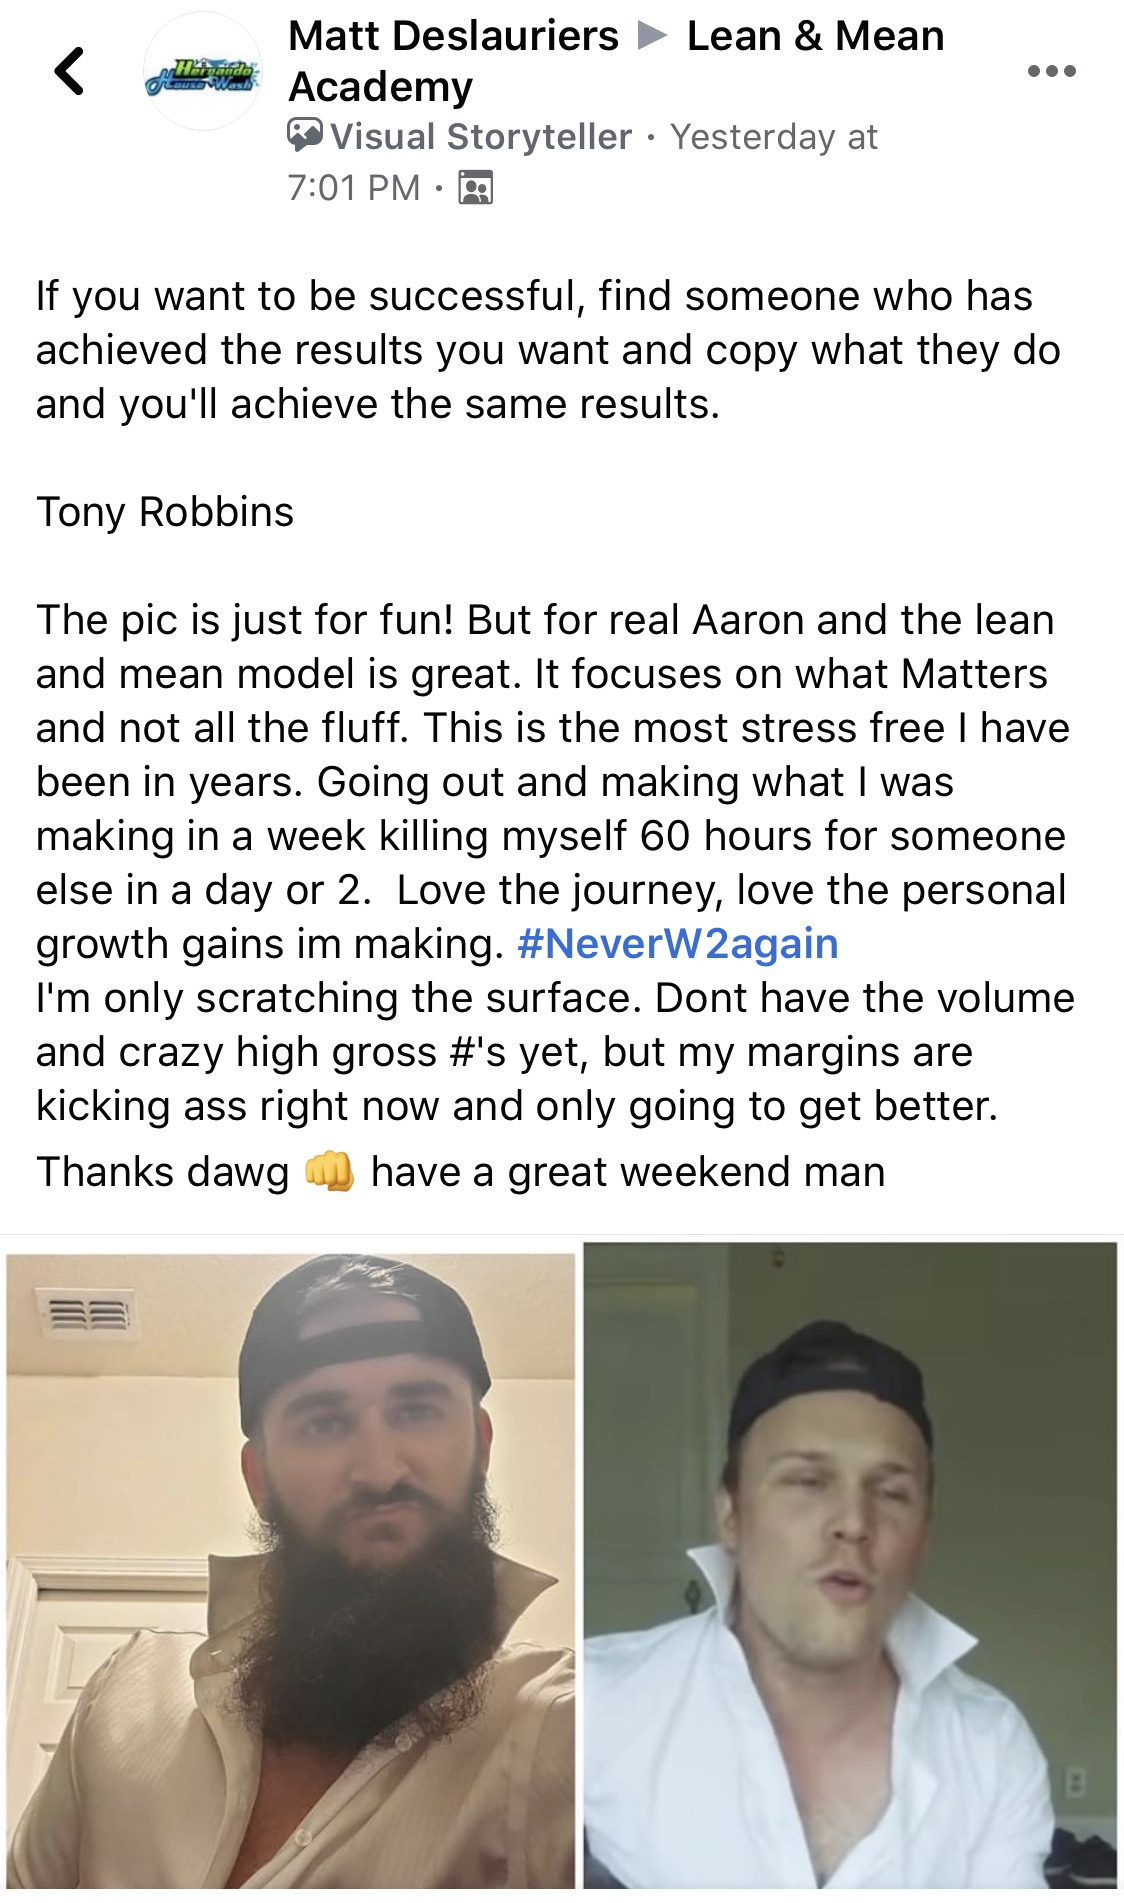This screenshot has width=1124, height=1903.
Task: Open the three-dot post options menu
Action: click(1051, 71)
